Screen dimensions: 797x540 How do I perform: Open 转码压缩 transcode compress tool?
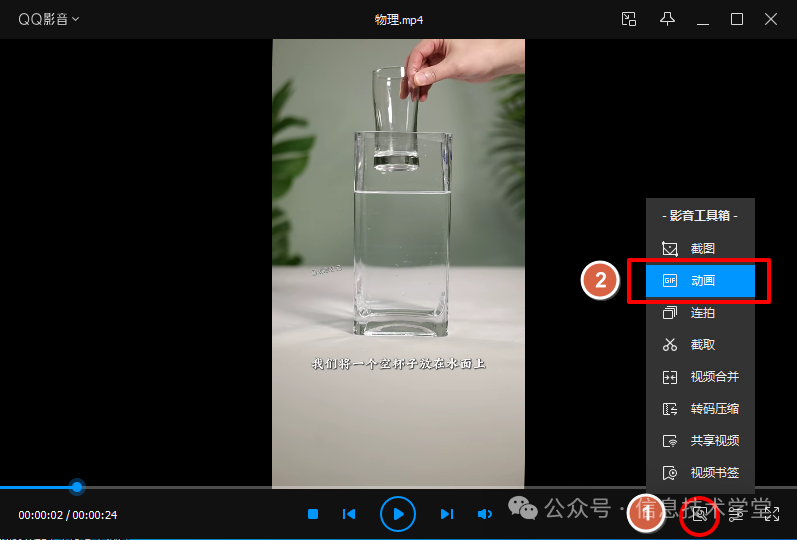[701, 409]
